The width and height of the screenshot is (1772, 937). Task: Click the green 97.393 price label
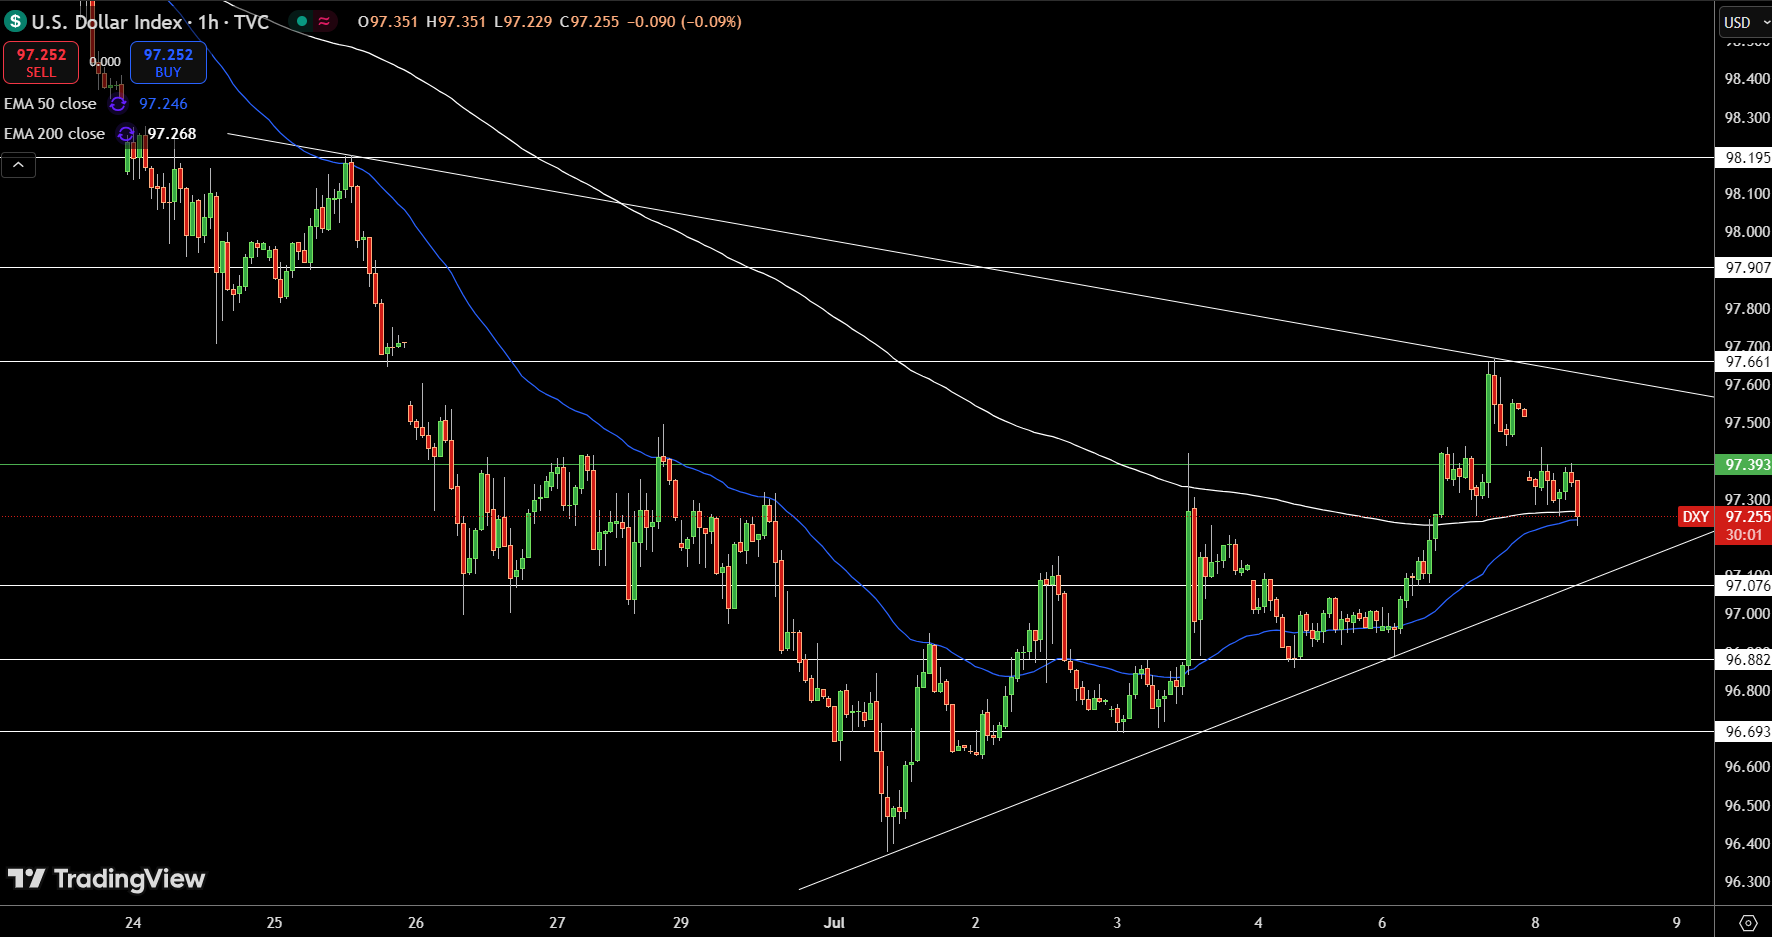1744,465
